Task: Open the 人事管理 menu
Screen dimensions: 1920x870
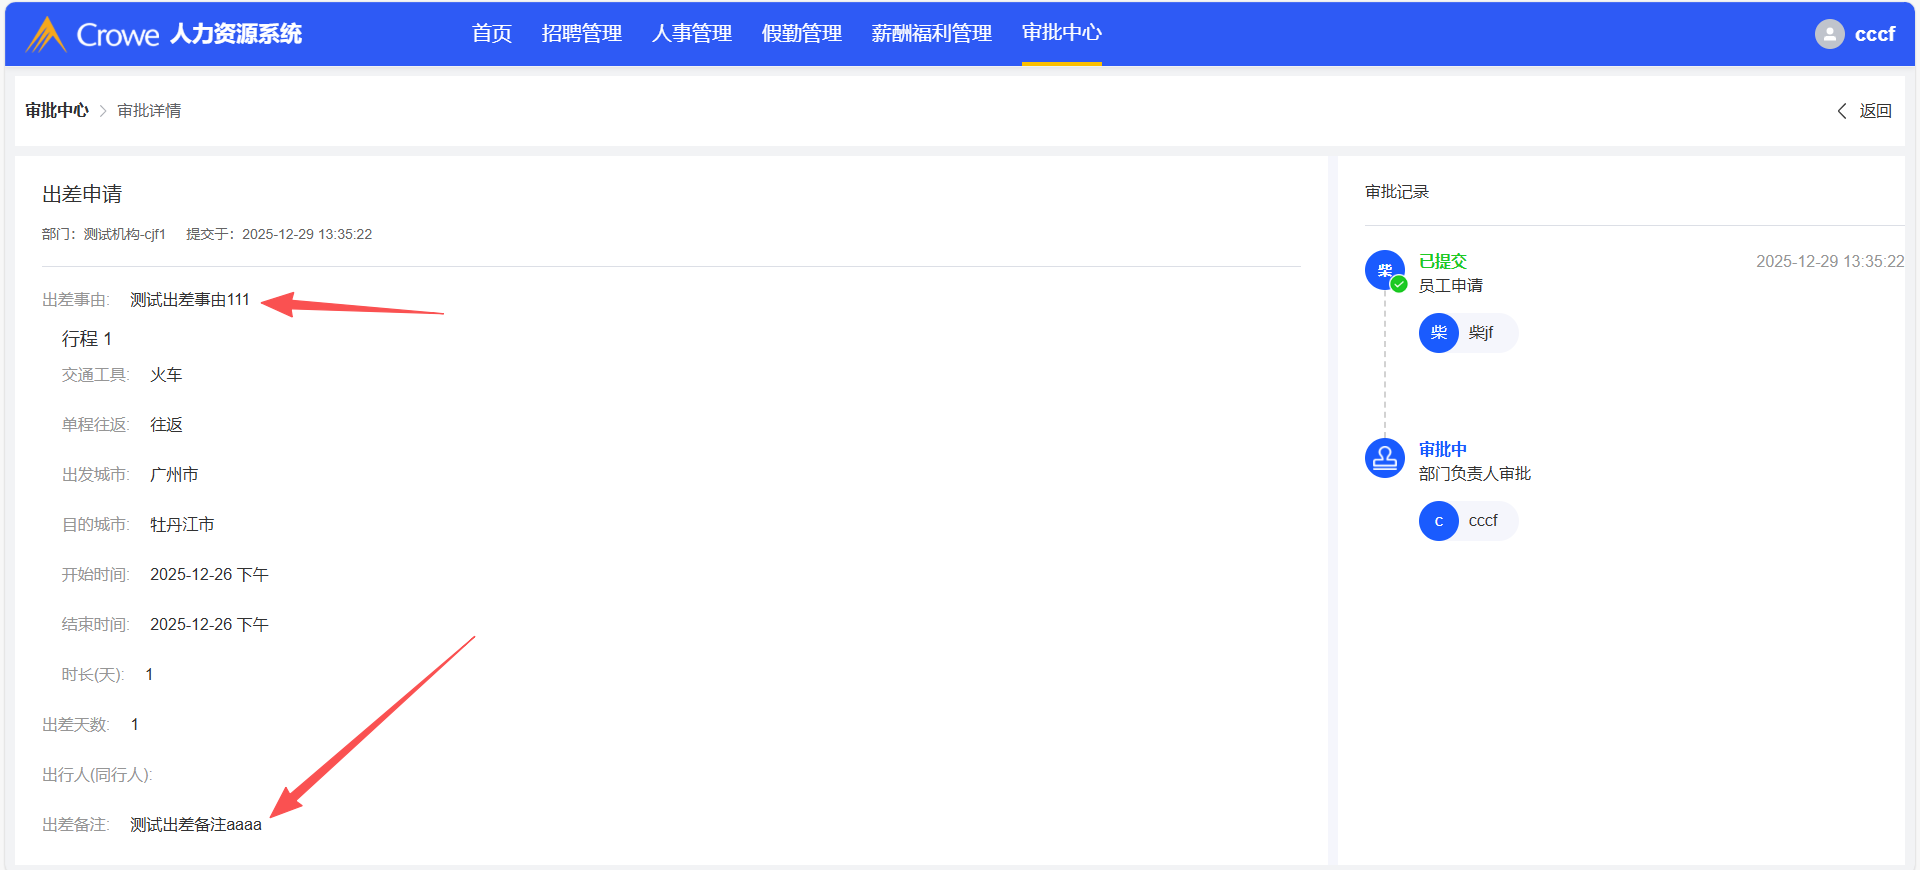Action: click(x=692, y=33)
